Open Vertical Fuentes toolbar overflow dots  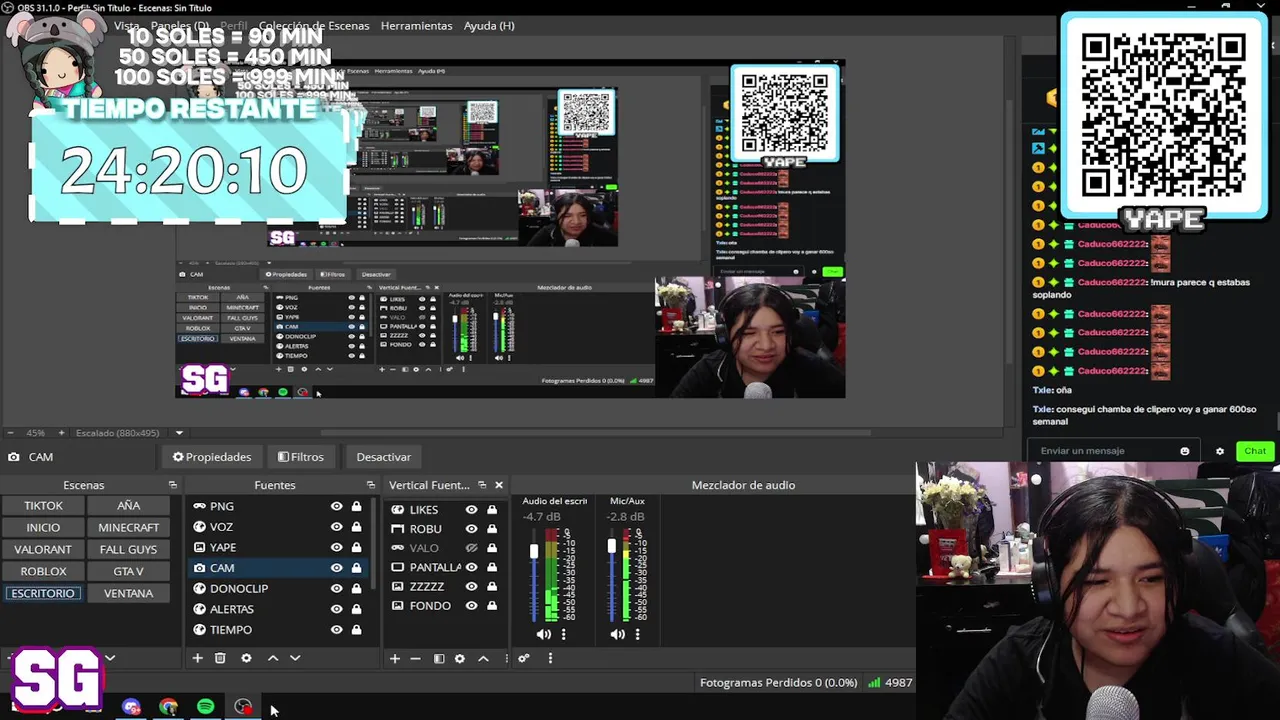506,658
